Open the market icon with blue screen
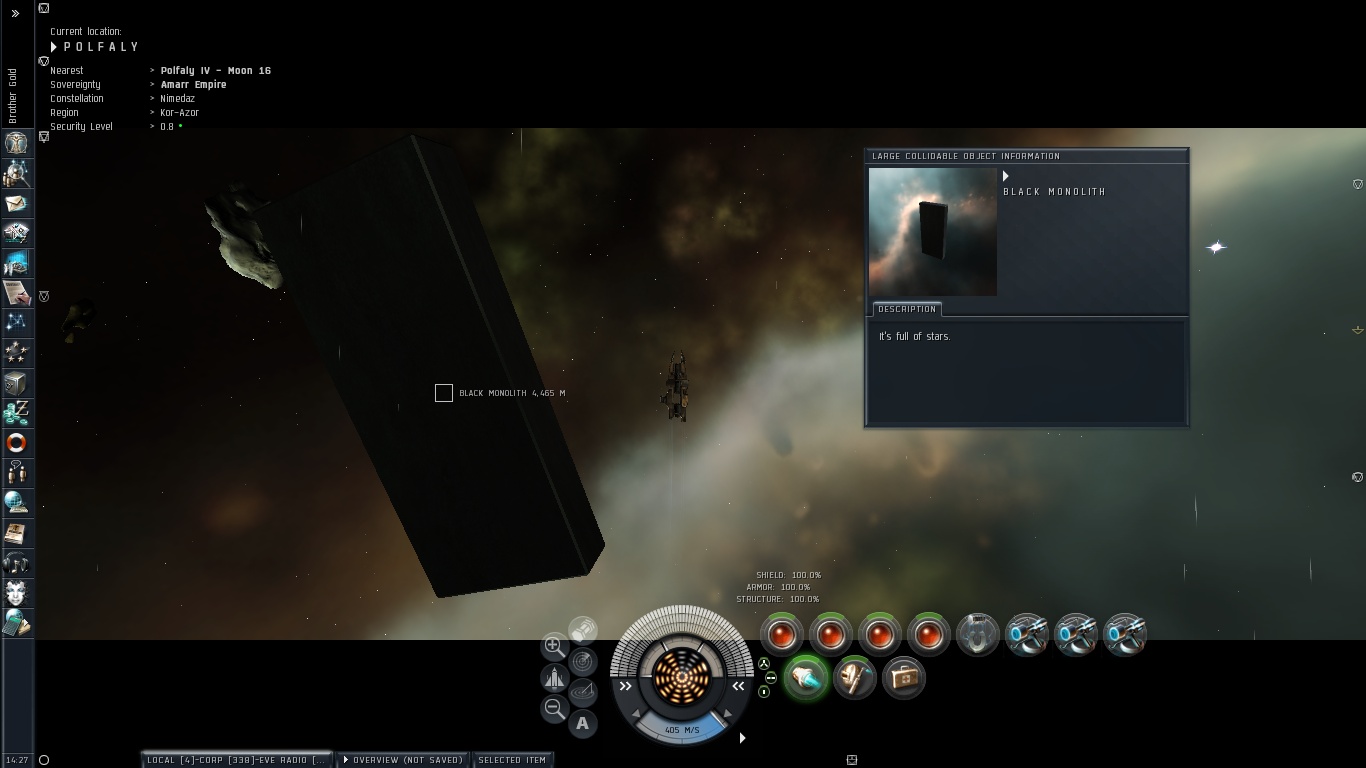This screenshot has width=1366, height=768. (x=16, y=263)
